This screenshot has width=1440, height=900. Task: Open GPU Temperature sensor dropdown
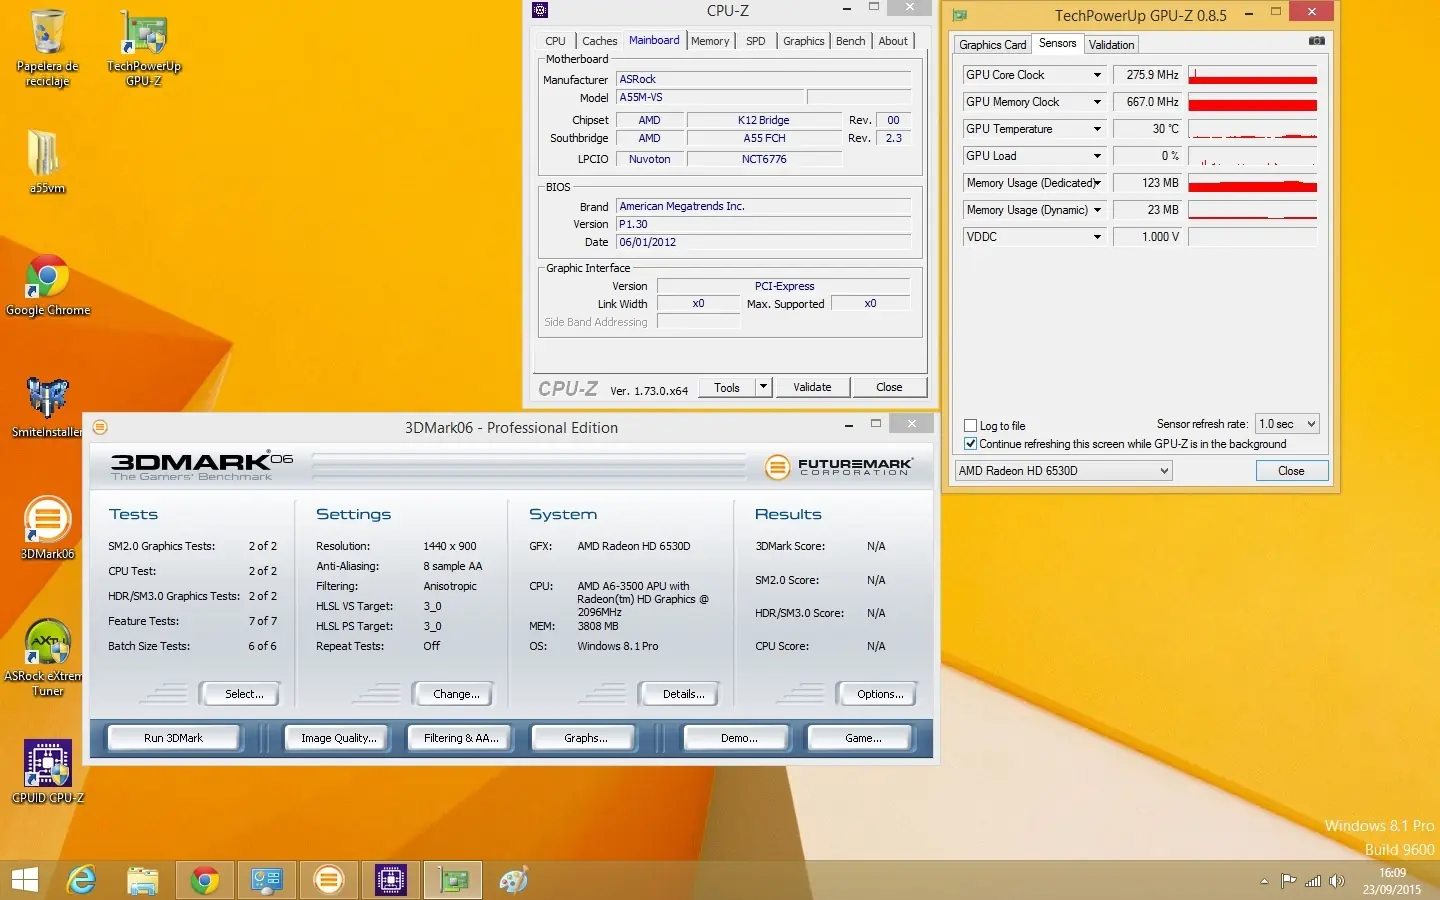[1097, 129]
